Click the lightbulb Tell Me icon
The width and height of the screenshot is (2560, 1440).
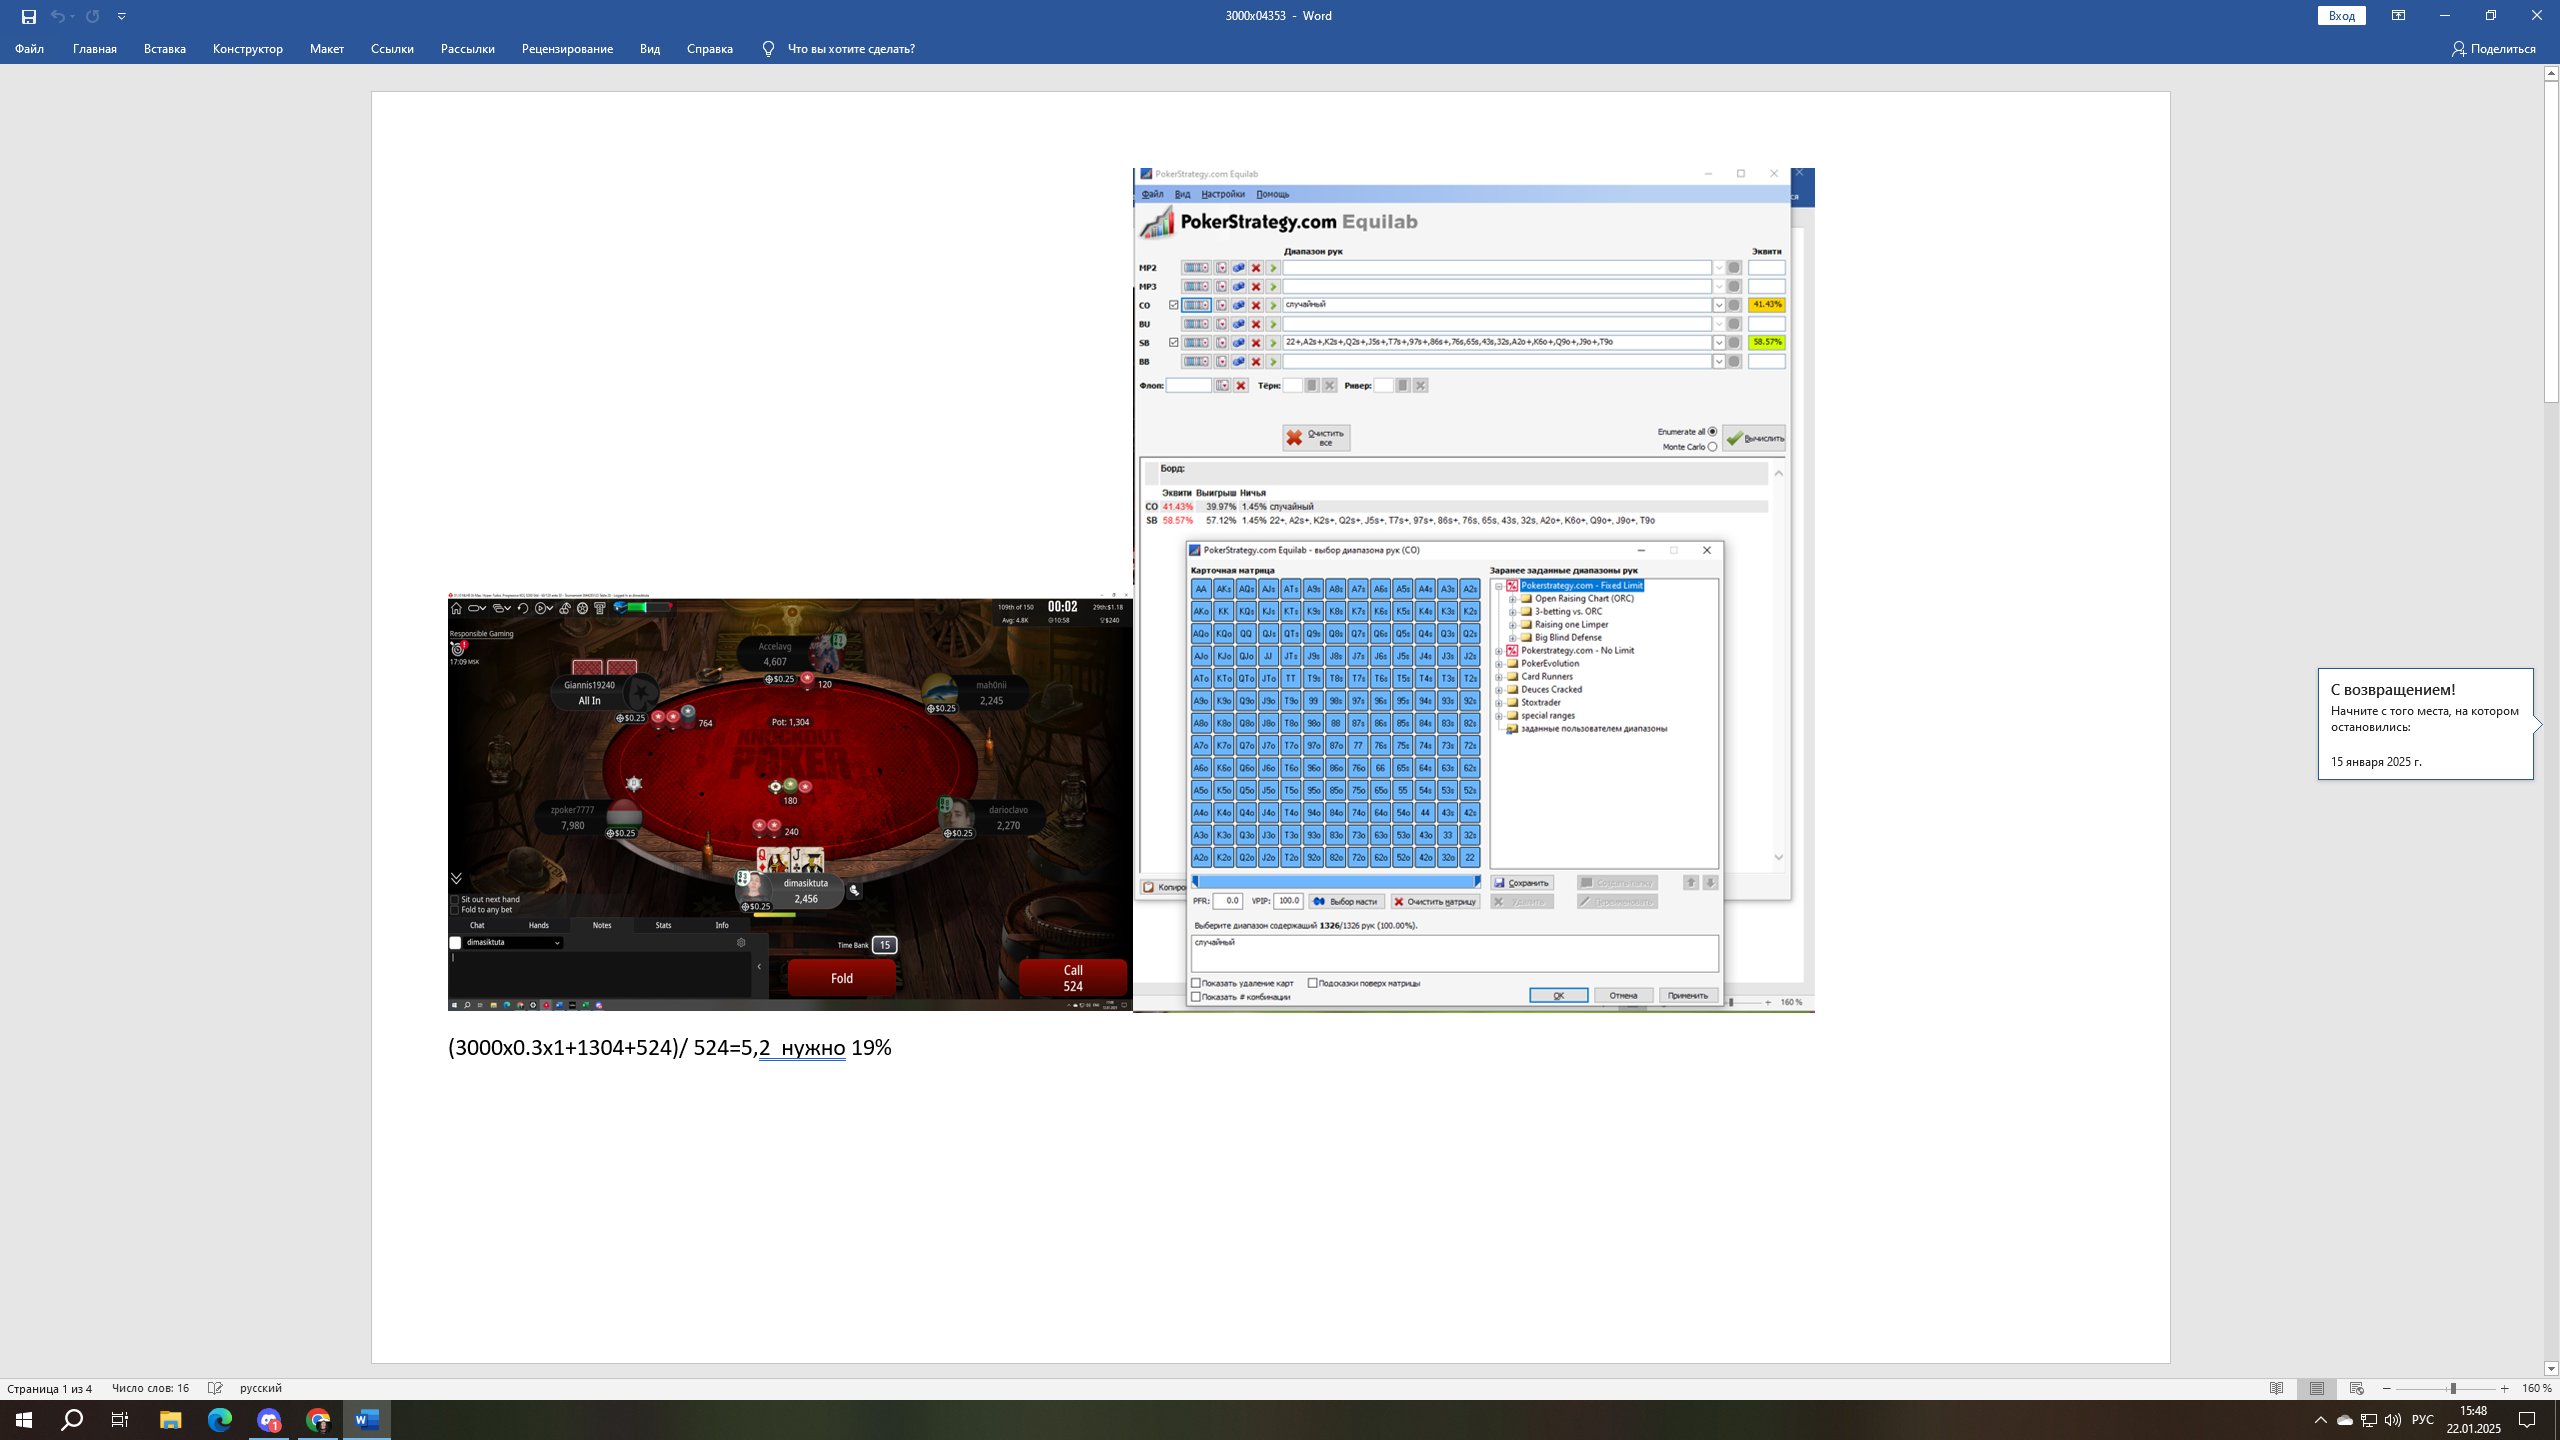click(x=768, y=49)
